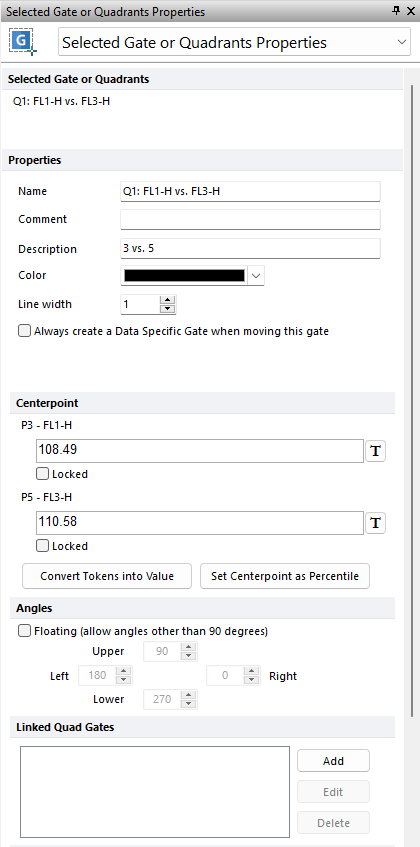Add a linked quad gate

(334, 761)
